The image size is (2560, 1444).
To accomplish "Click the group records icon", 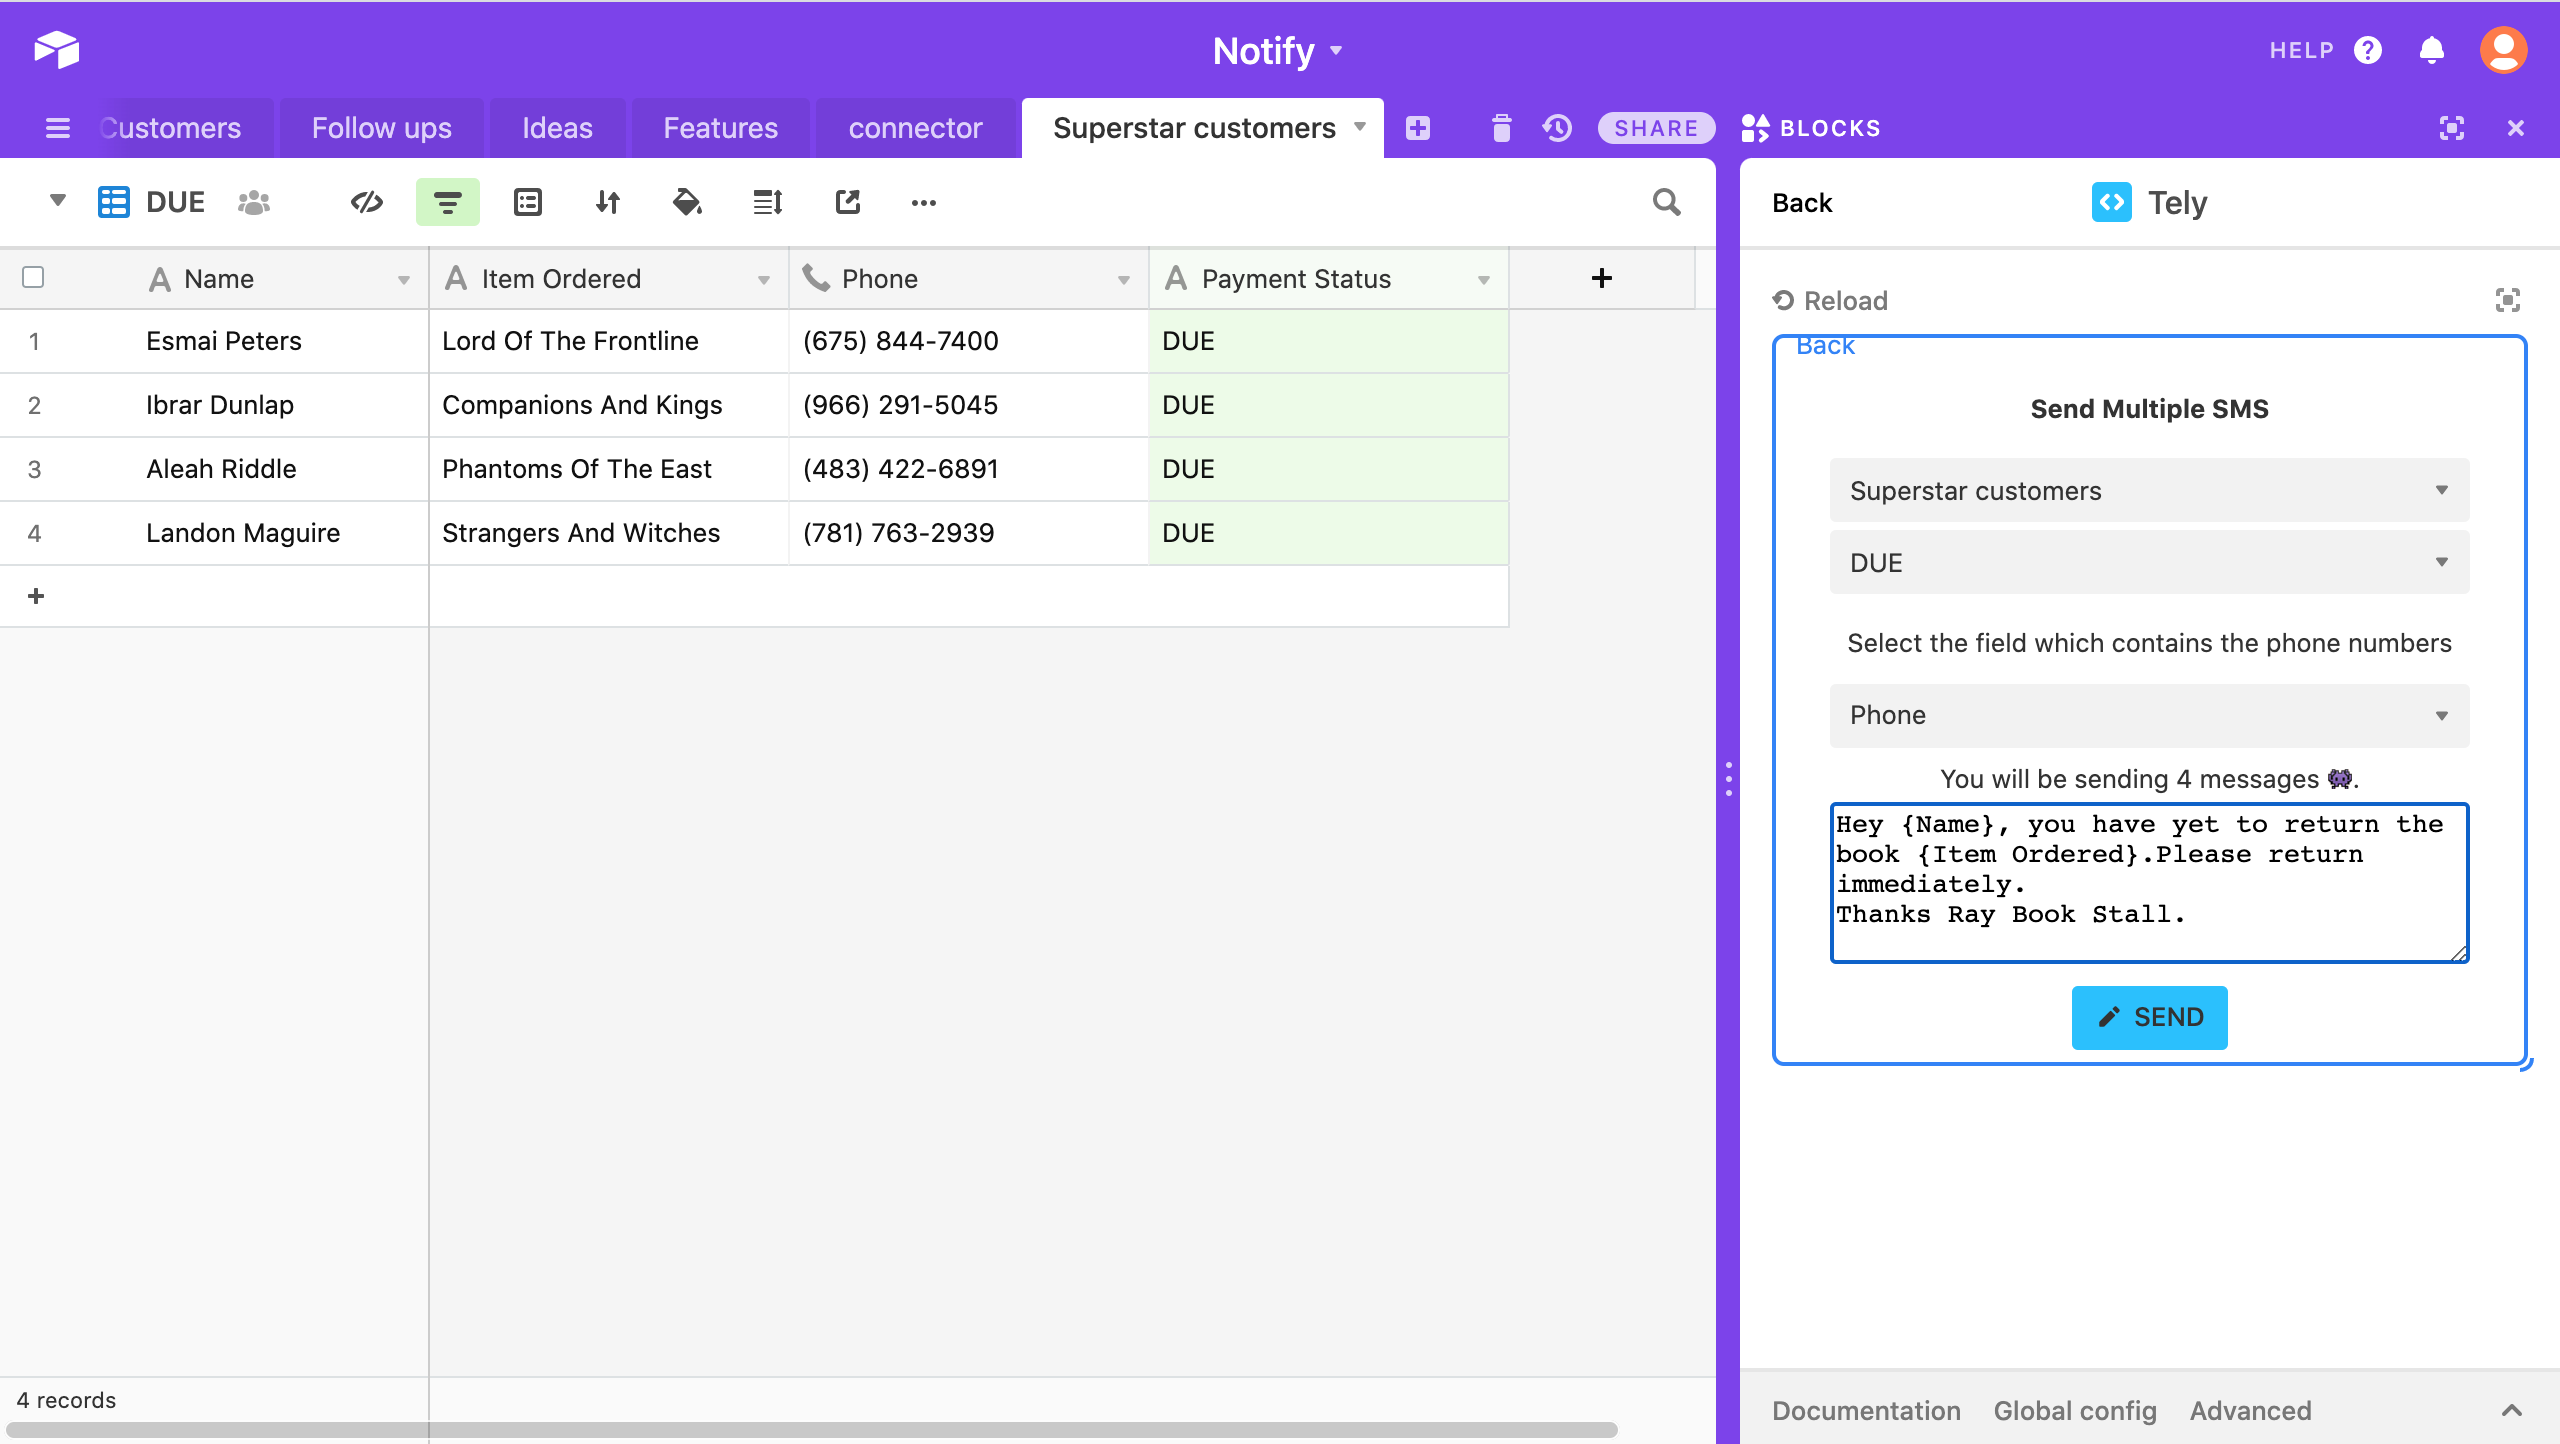I will click(527, 202).
